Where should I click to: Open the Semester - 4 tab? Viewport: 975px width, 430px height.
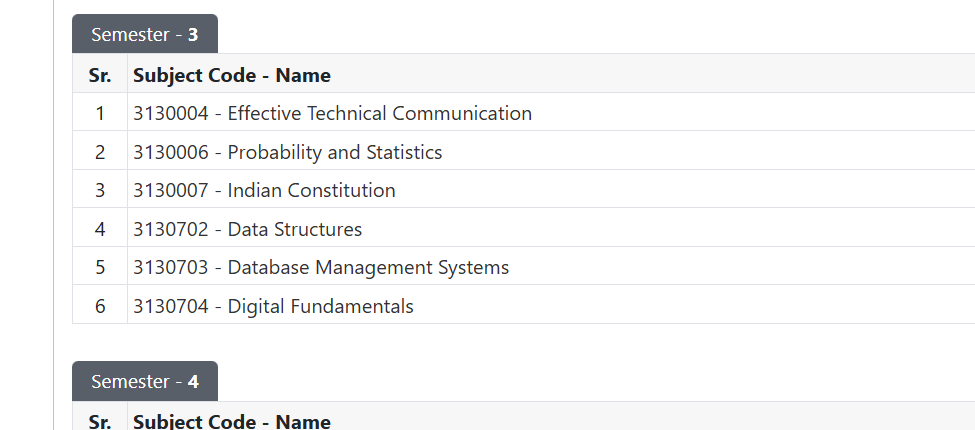tap(145, 381)
